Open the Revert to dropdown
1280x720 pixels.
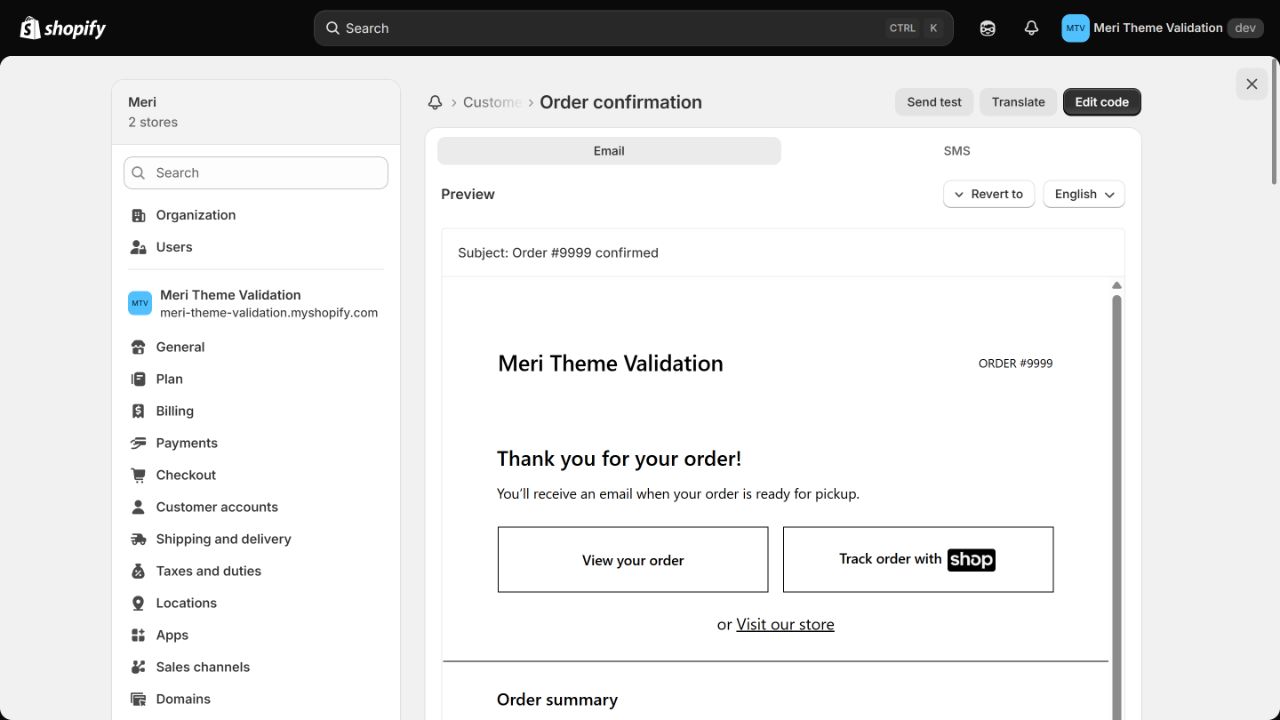coord(989,194)
